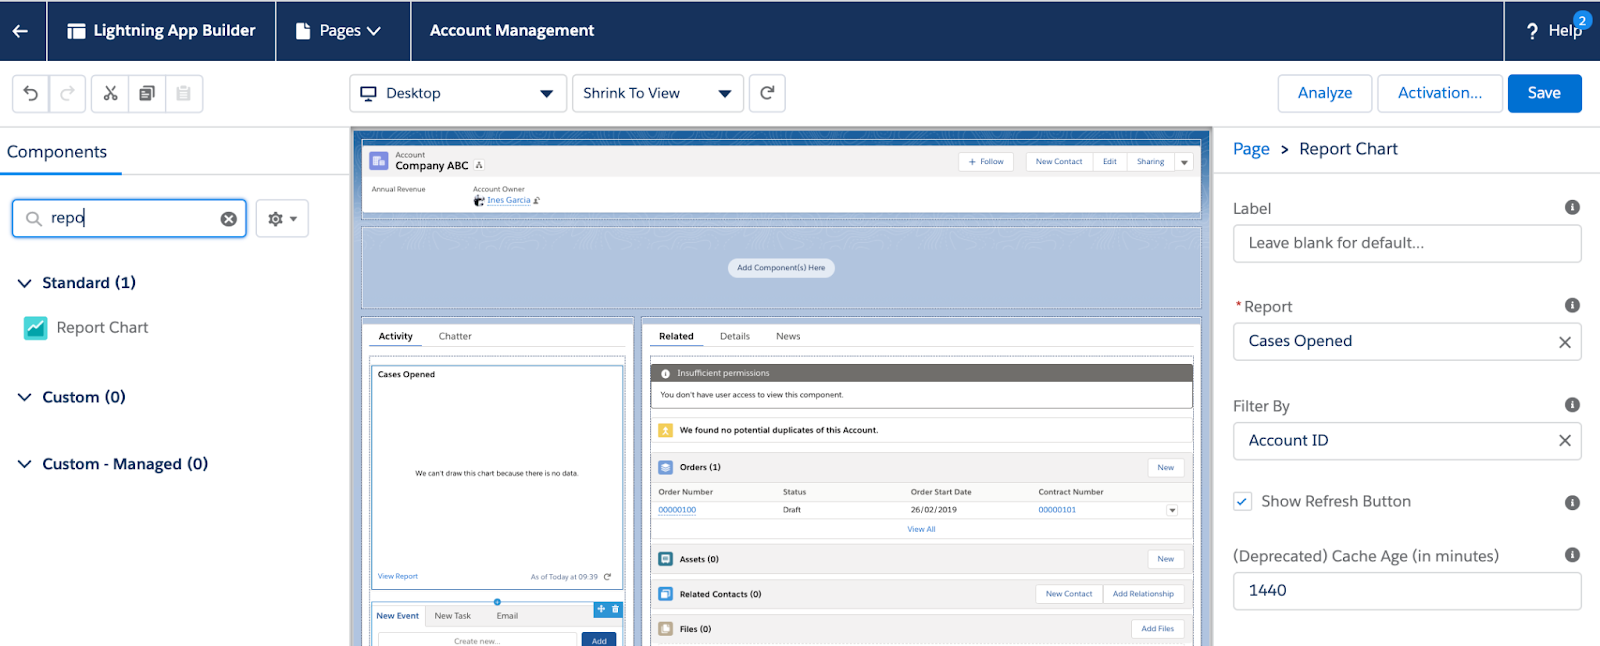
Task: Click change owner icon beside Ines Garcia
Action: [x=537, y=201]
